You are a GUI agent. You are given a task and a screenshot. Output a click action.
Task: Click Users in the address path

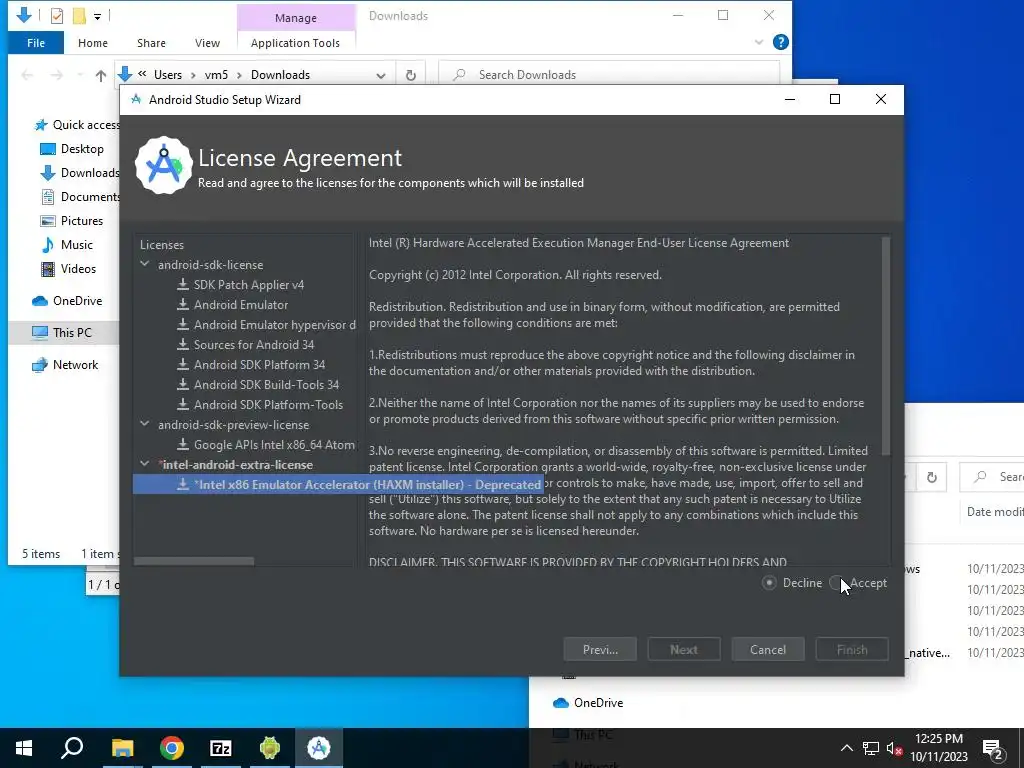coord(168,74)
